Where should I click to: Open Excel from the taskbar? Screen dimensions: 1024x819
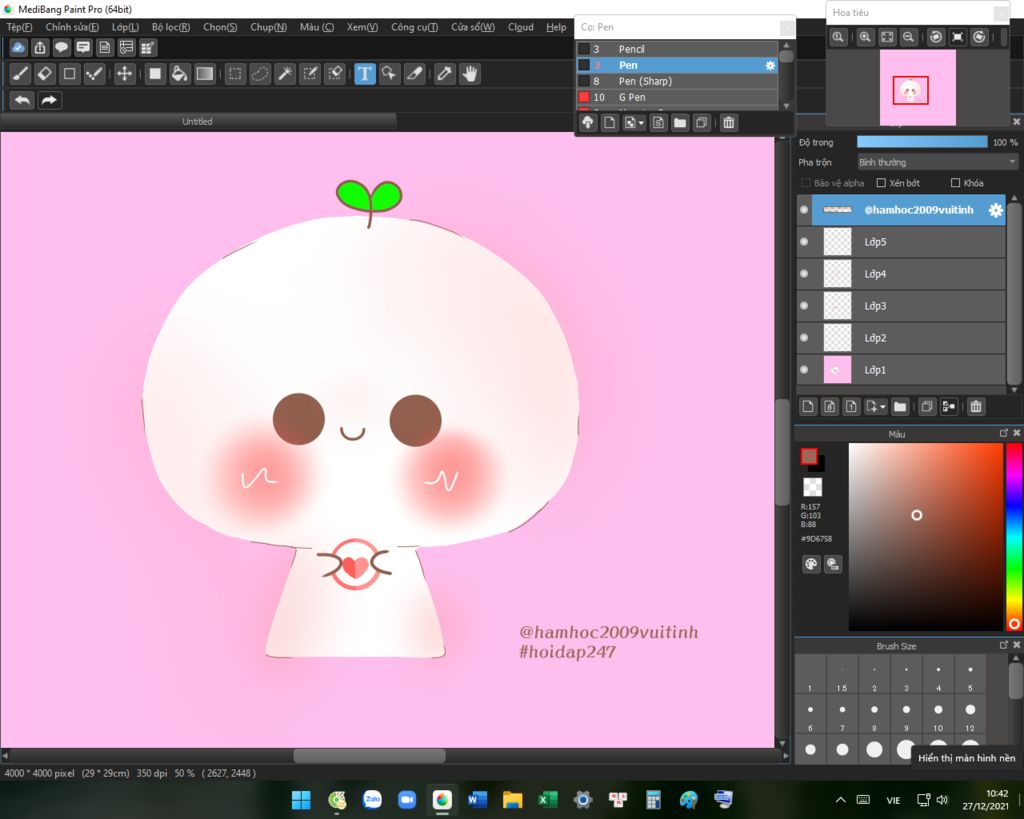click(x=547, y=799)
